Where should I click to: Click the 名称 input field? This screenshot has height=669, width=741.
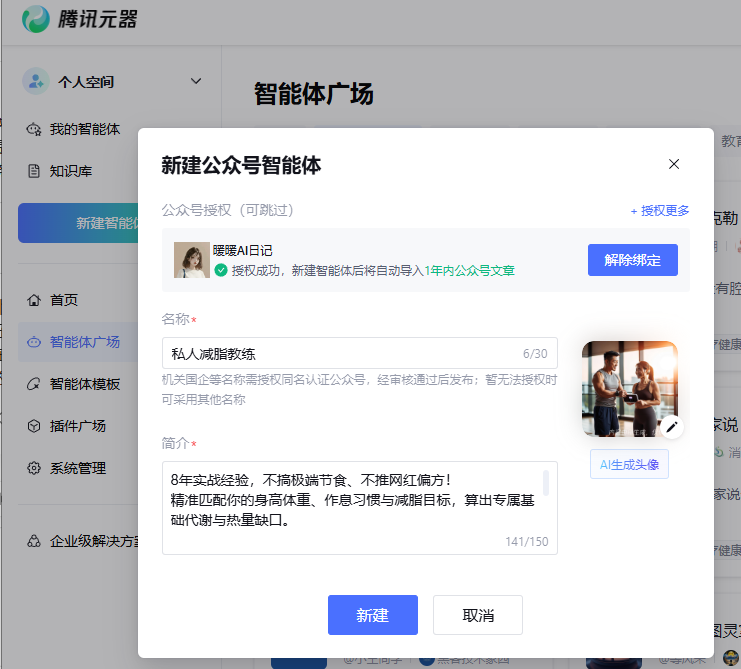pos(340,353)
